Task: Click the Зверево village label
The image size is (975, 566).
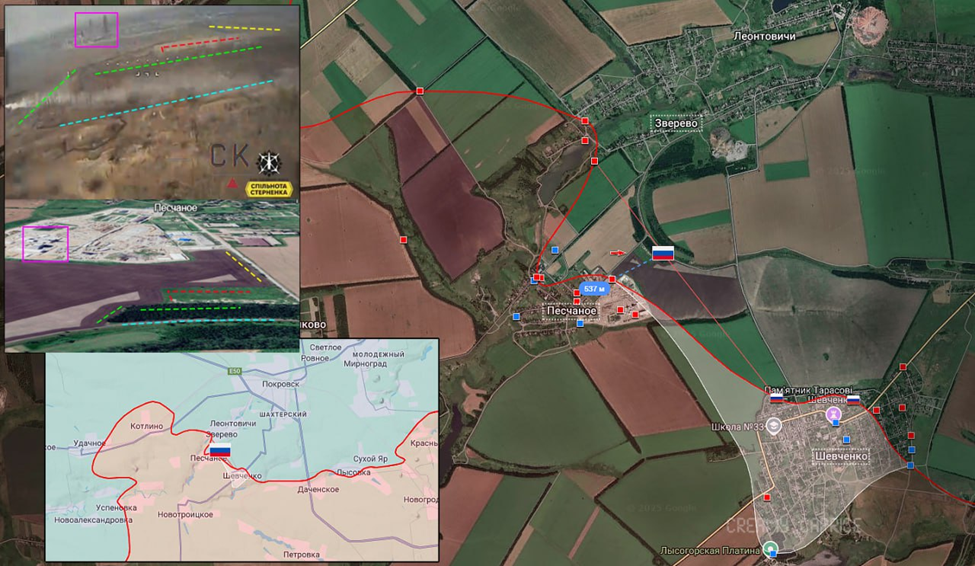Action: click(677, 123)
